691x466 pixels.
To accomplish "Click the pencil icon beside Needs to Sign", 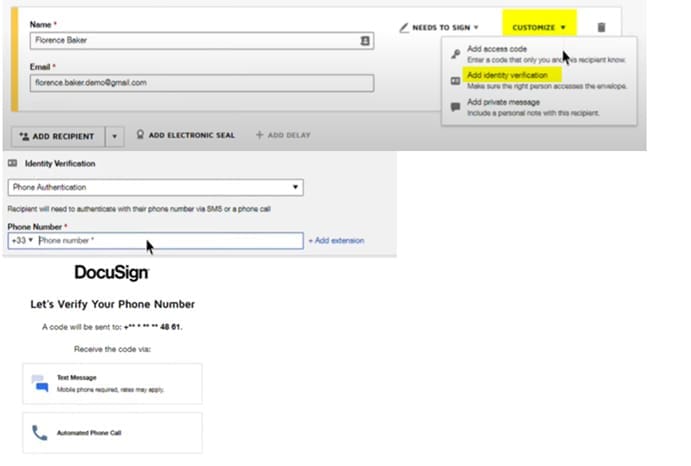I will tap(404, 27).
